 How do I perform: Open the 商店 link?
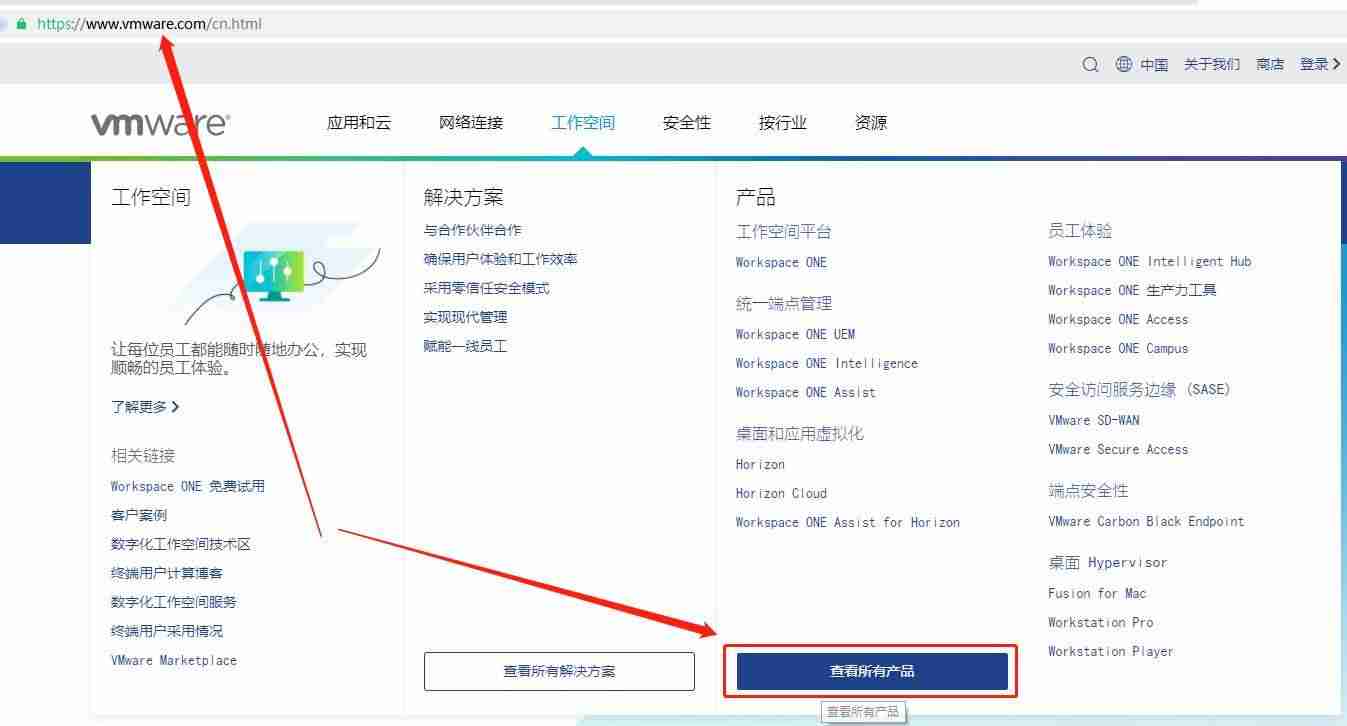point(1270,64)
